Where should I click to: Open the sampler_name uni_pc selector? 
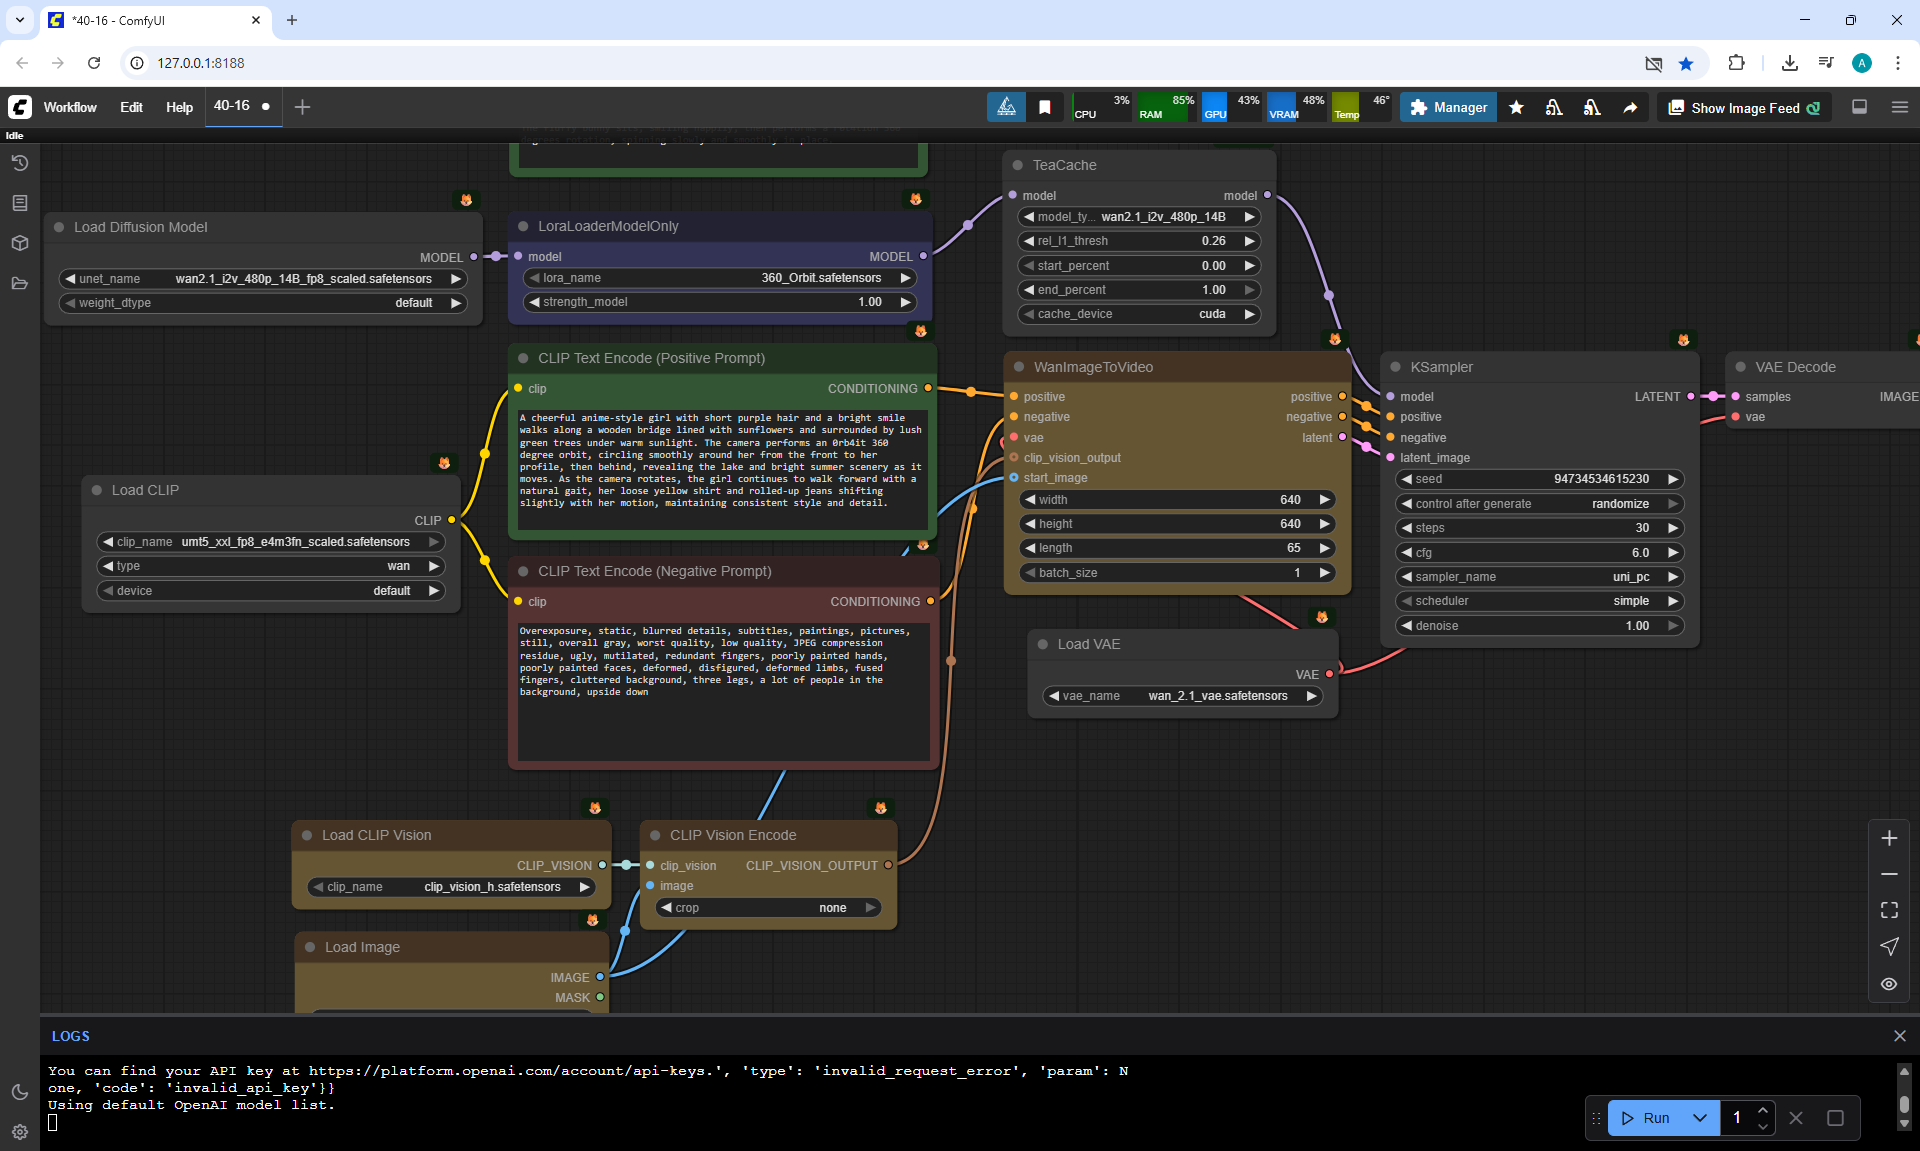point(1538,577)
